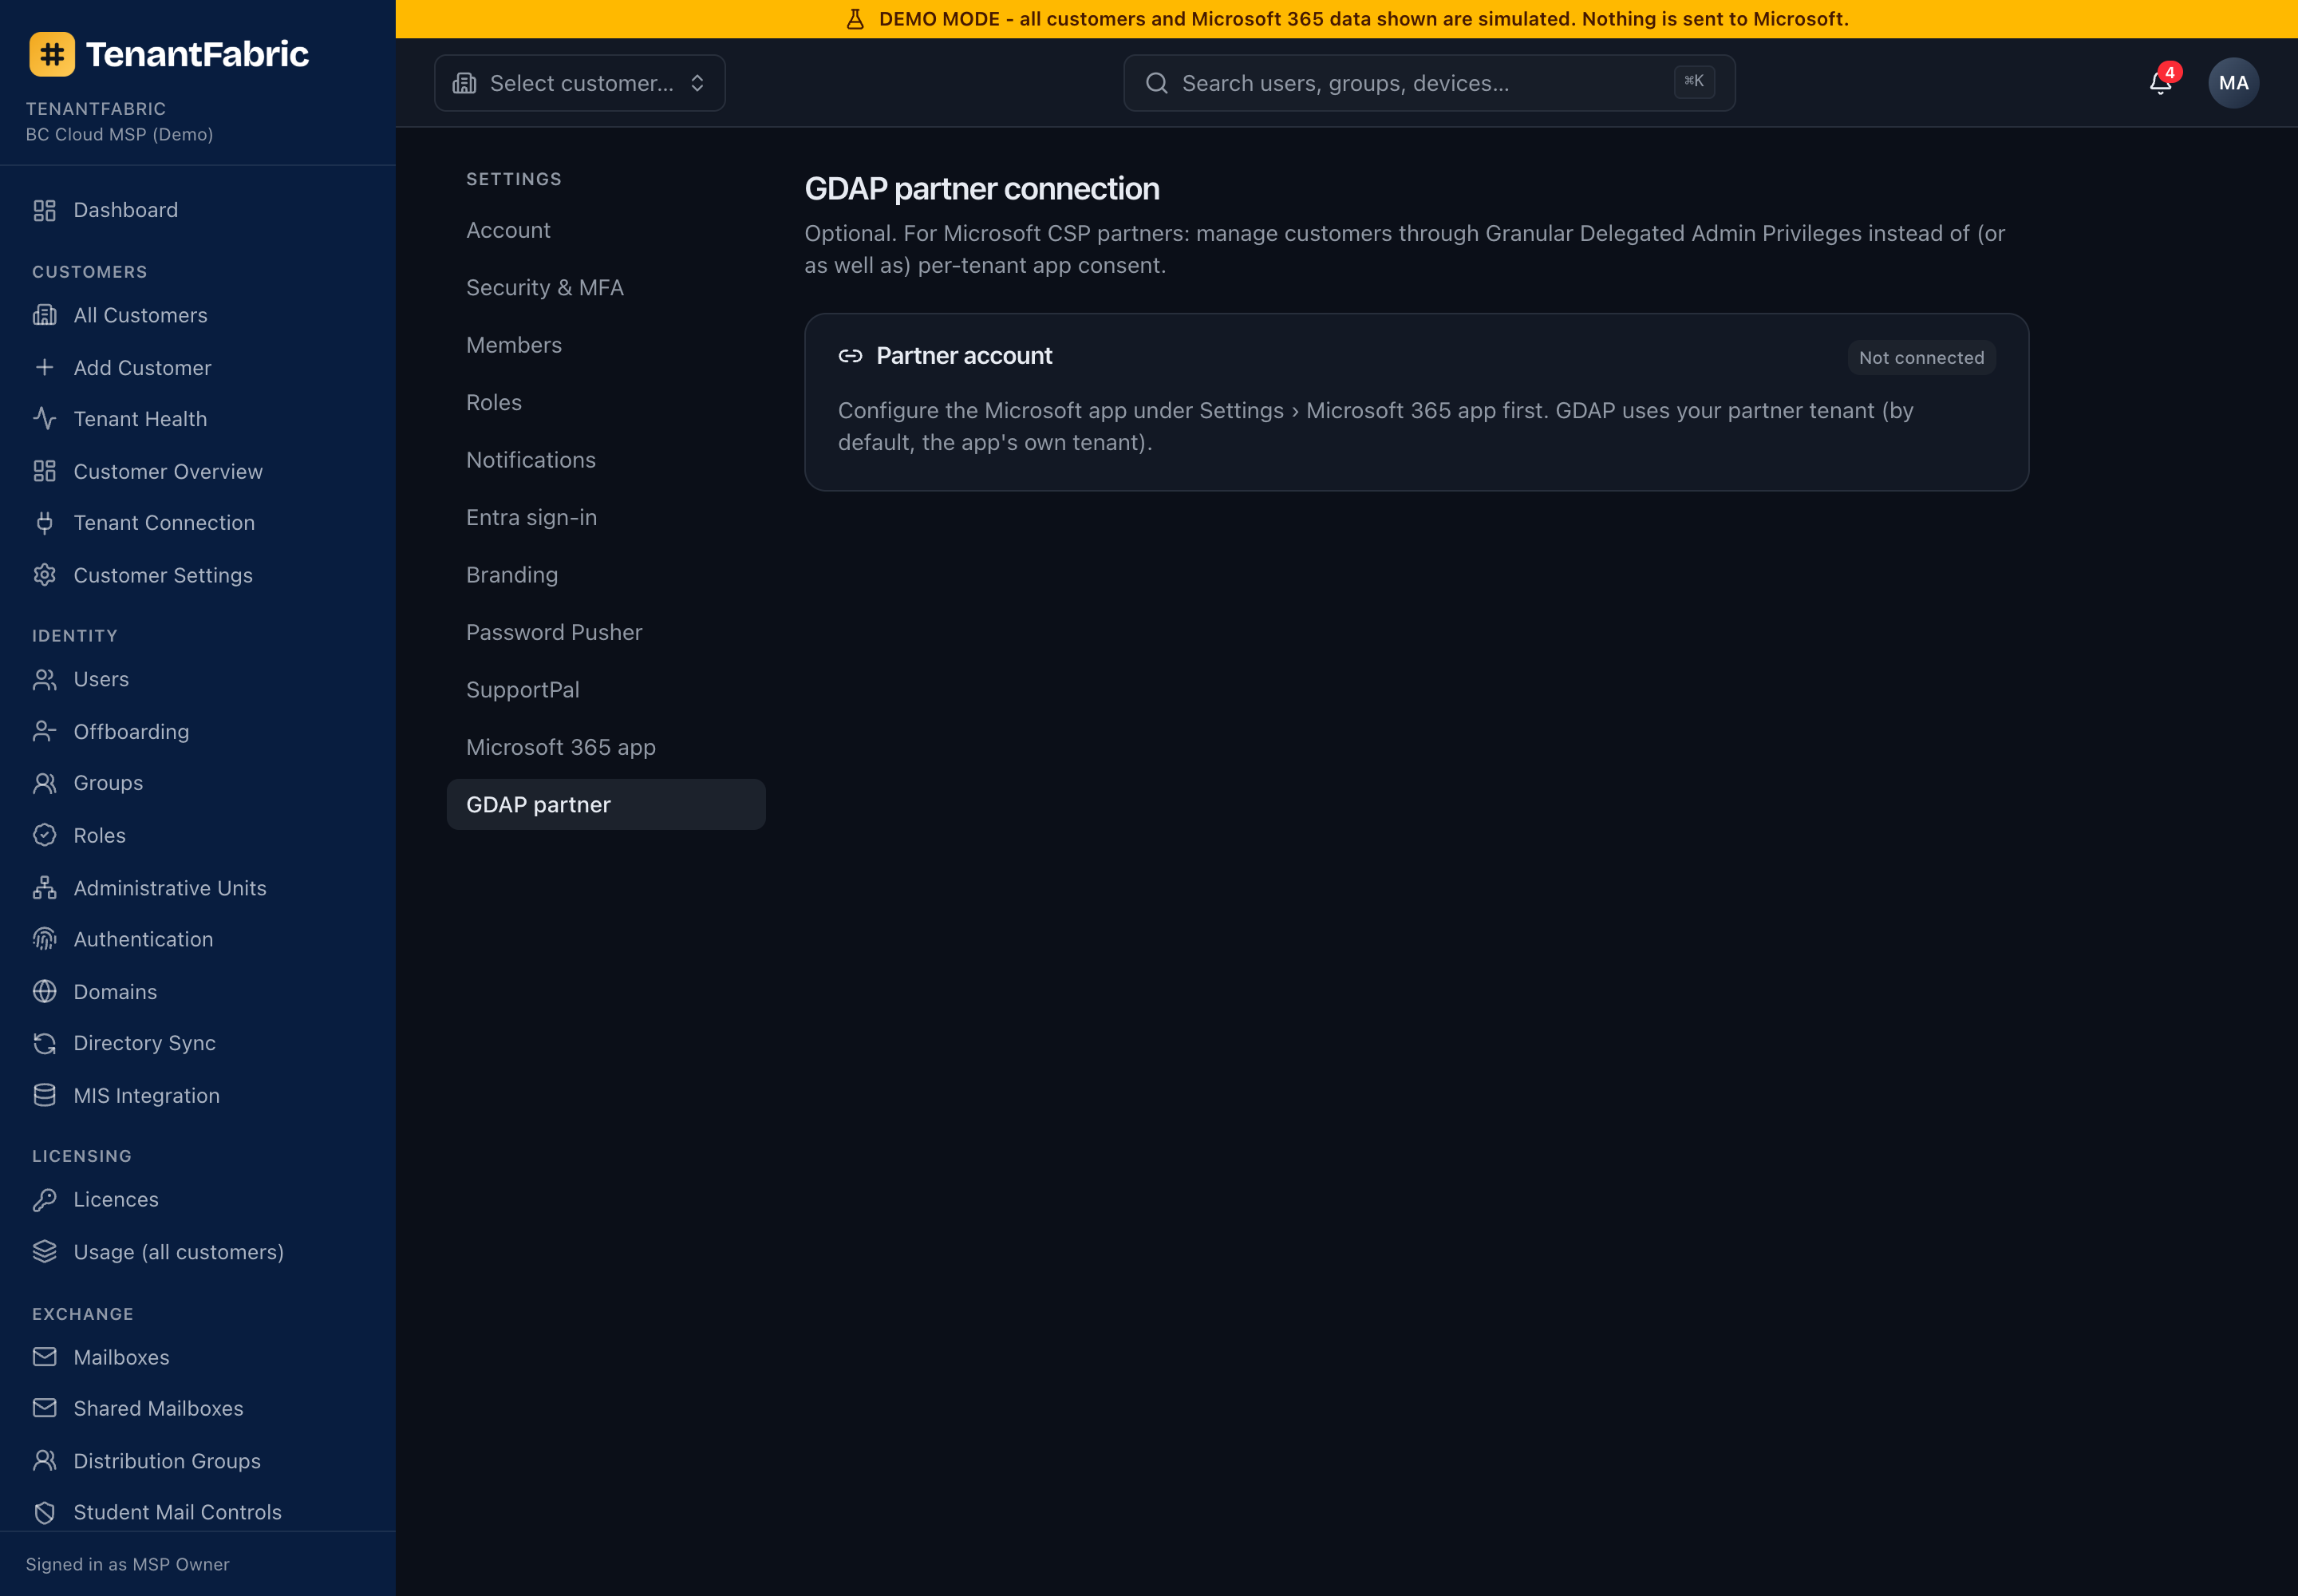Viewport: 2298px width, 1596px height.
Task: Click the TenantFabric hash logo icon
Action: point(52,54)
